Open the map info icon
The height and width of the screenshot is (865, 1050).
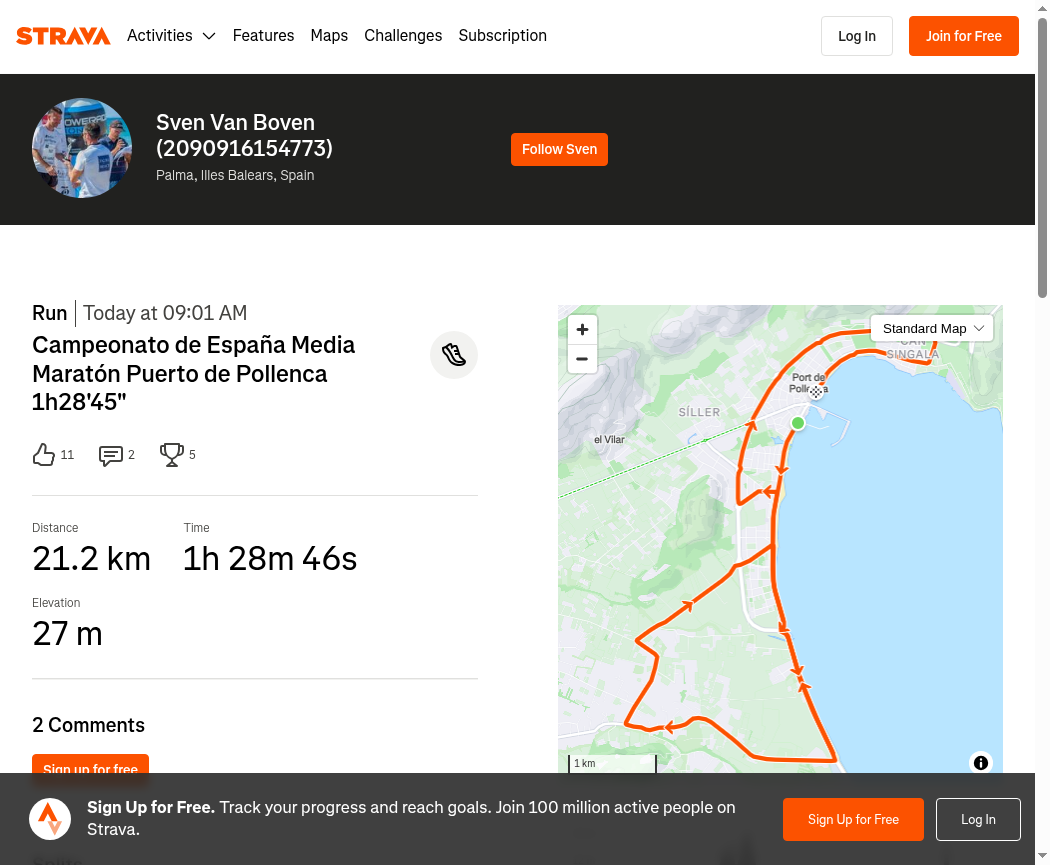click(x=980, y=763)
